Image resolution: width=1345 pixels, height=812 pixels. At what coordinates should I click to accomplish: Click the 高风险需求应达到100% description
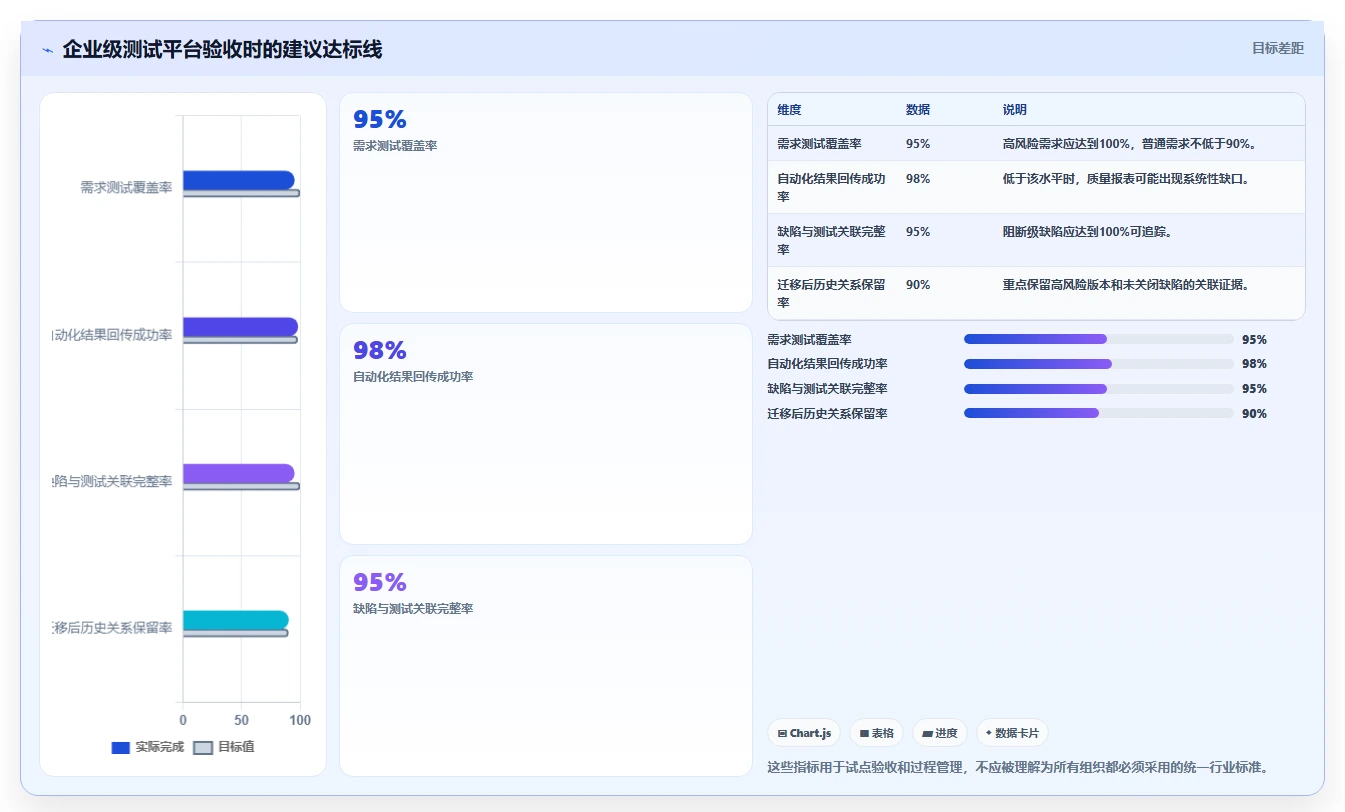tap(1129, 144)
